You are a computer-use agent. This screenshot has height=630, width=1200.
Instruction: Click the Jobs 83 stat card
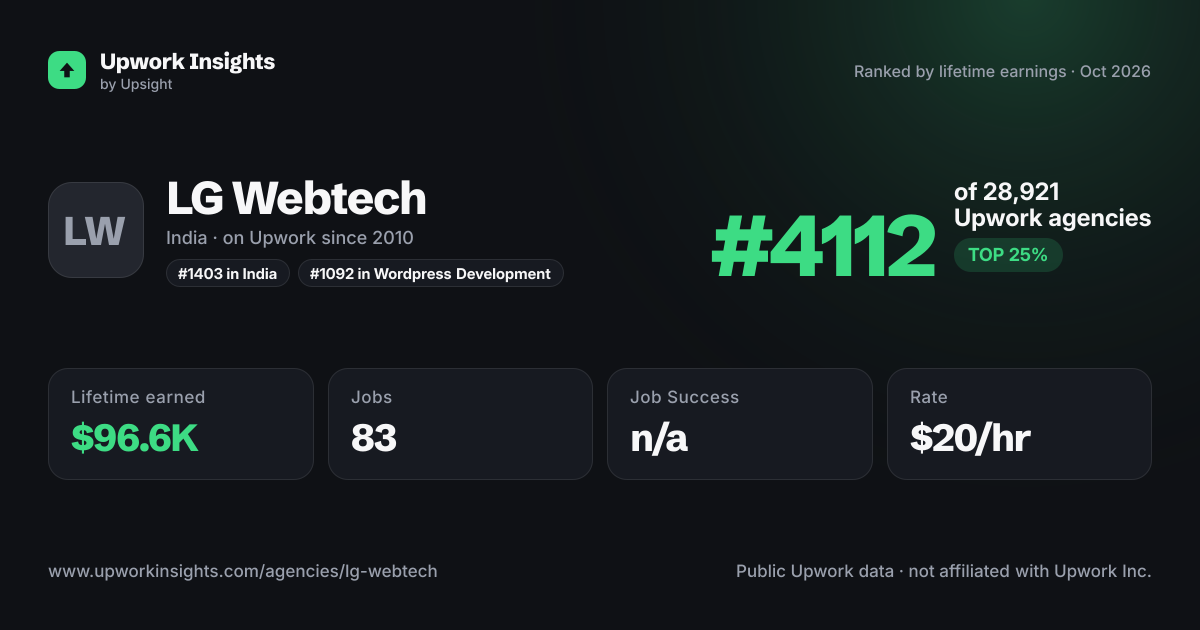coord(460,424)
